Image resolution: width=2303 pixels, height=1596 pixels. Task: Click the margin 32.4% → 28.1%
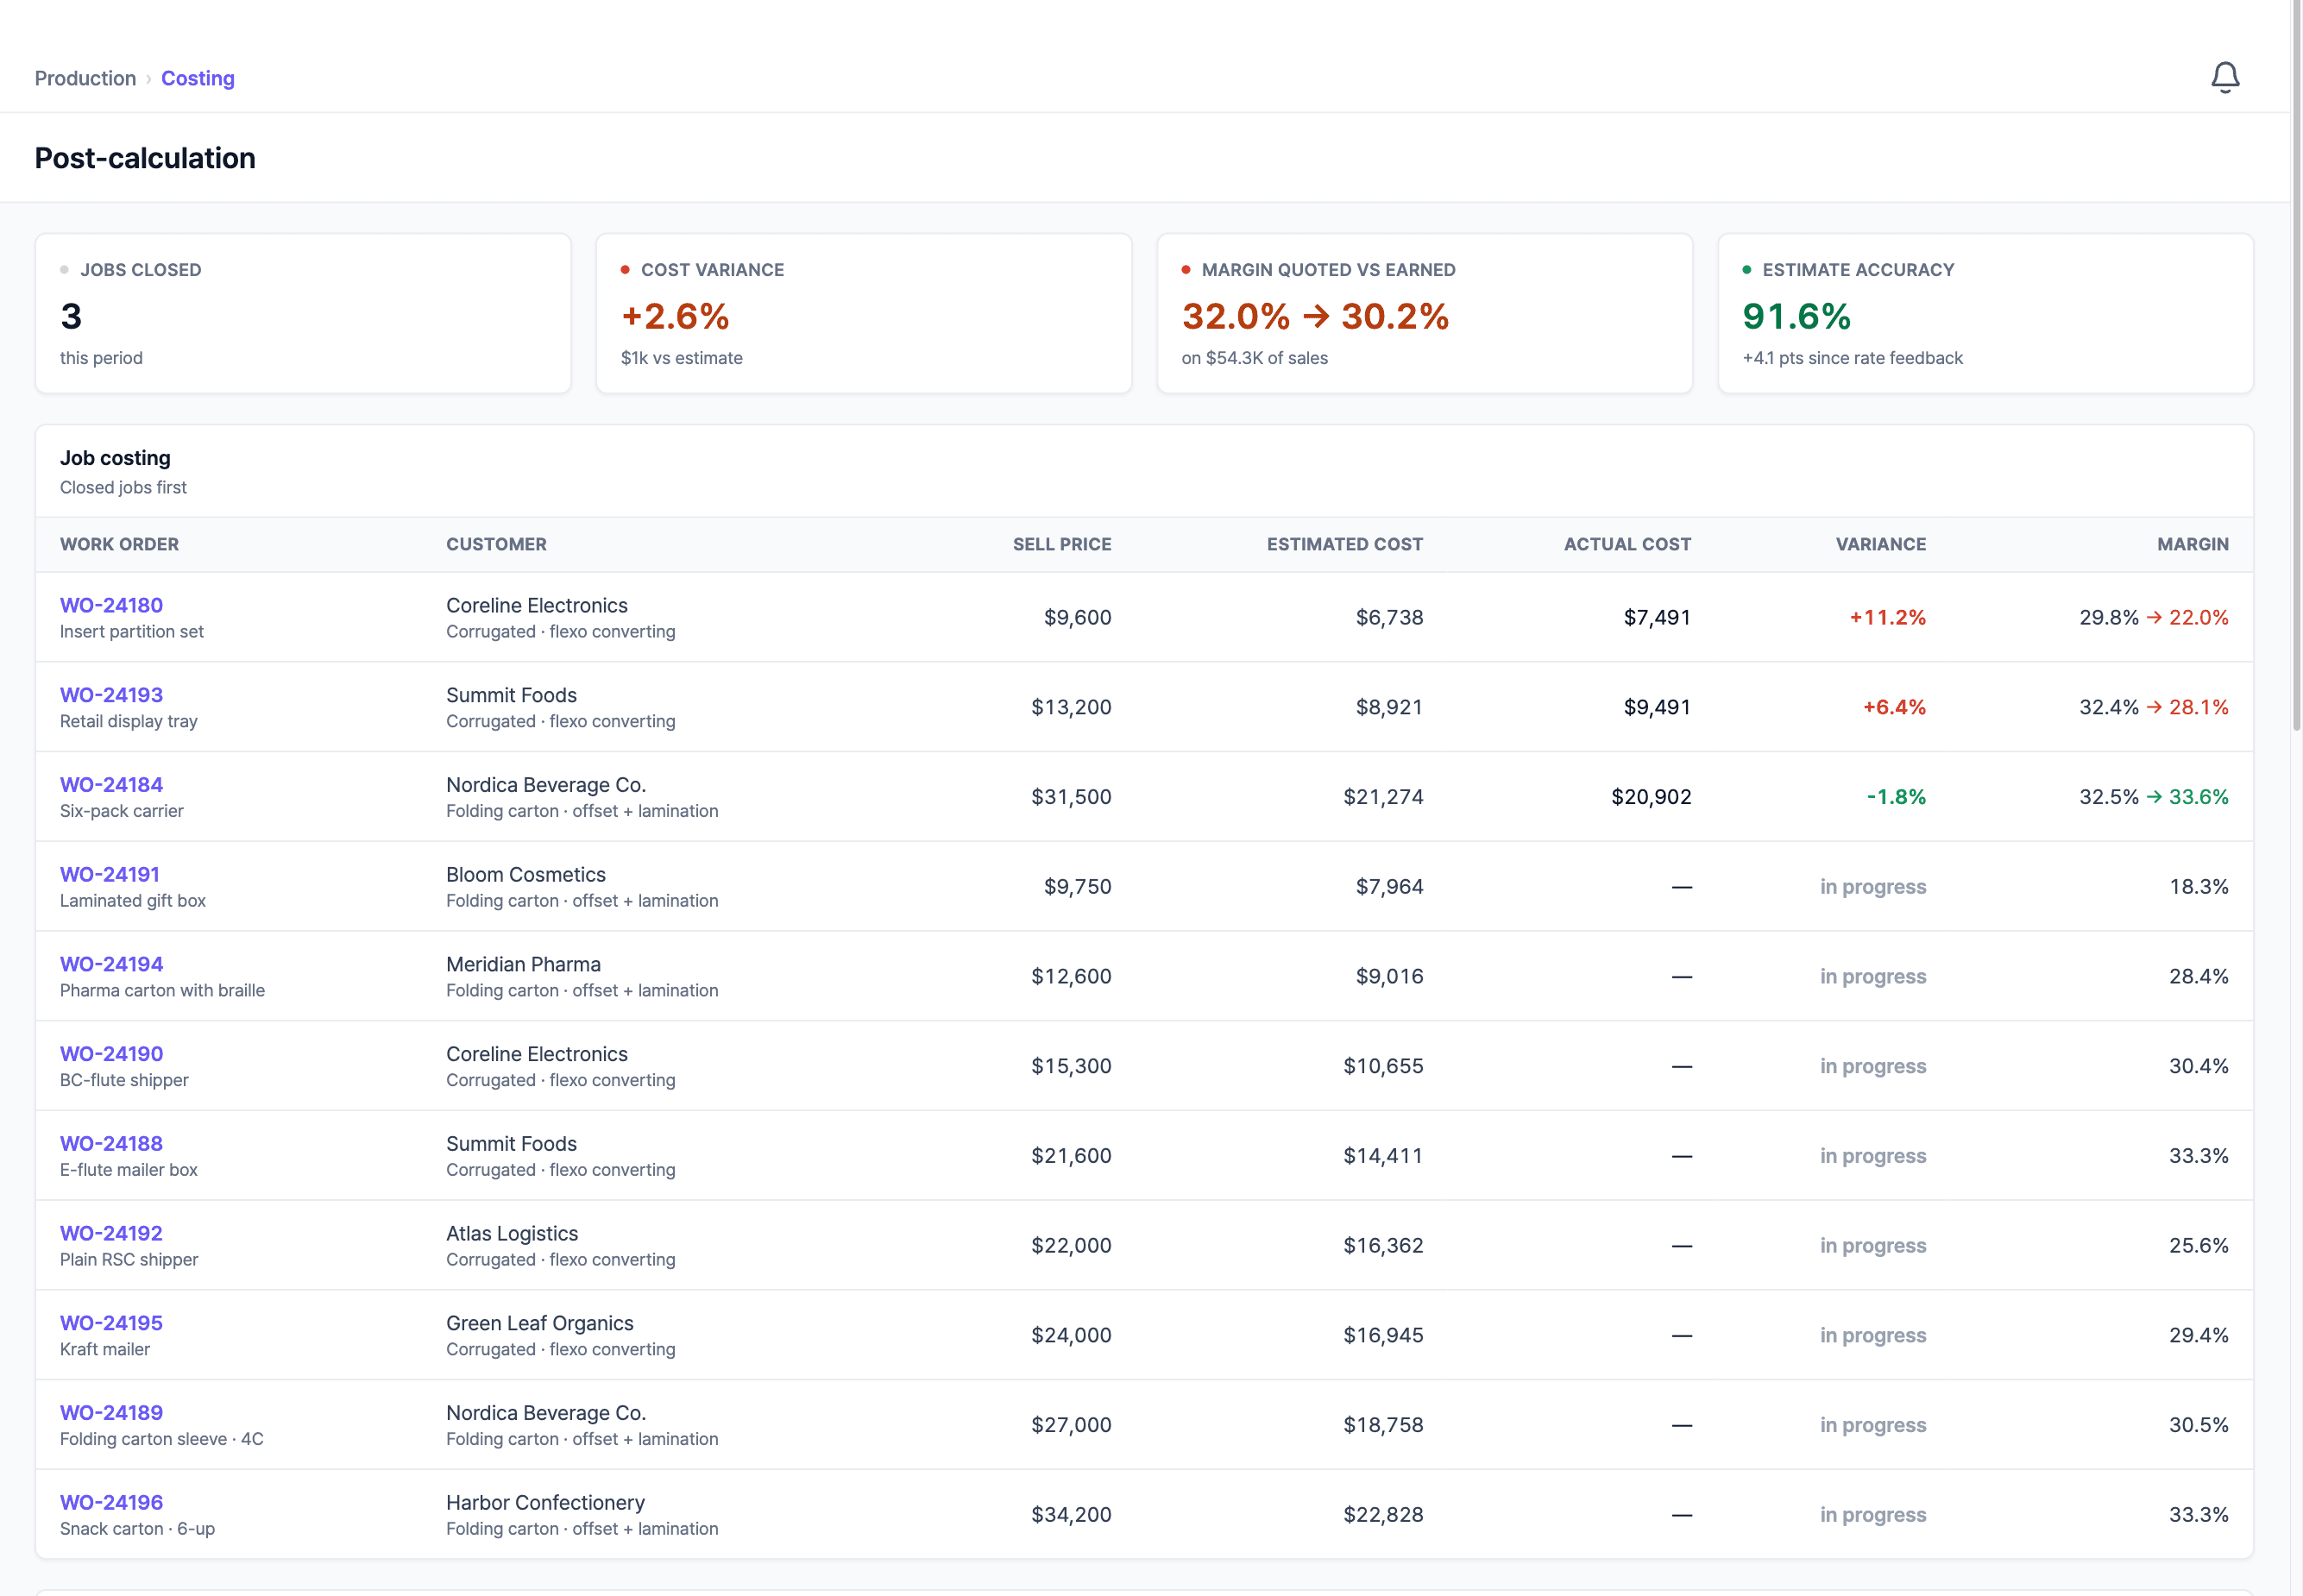2153,707
